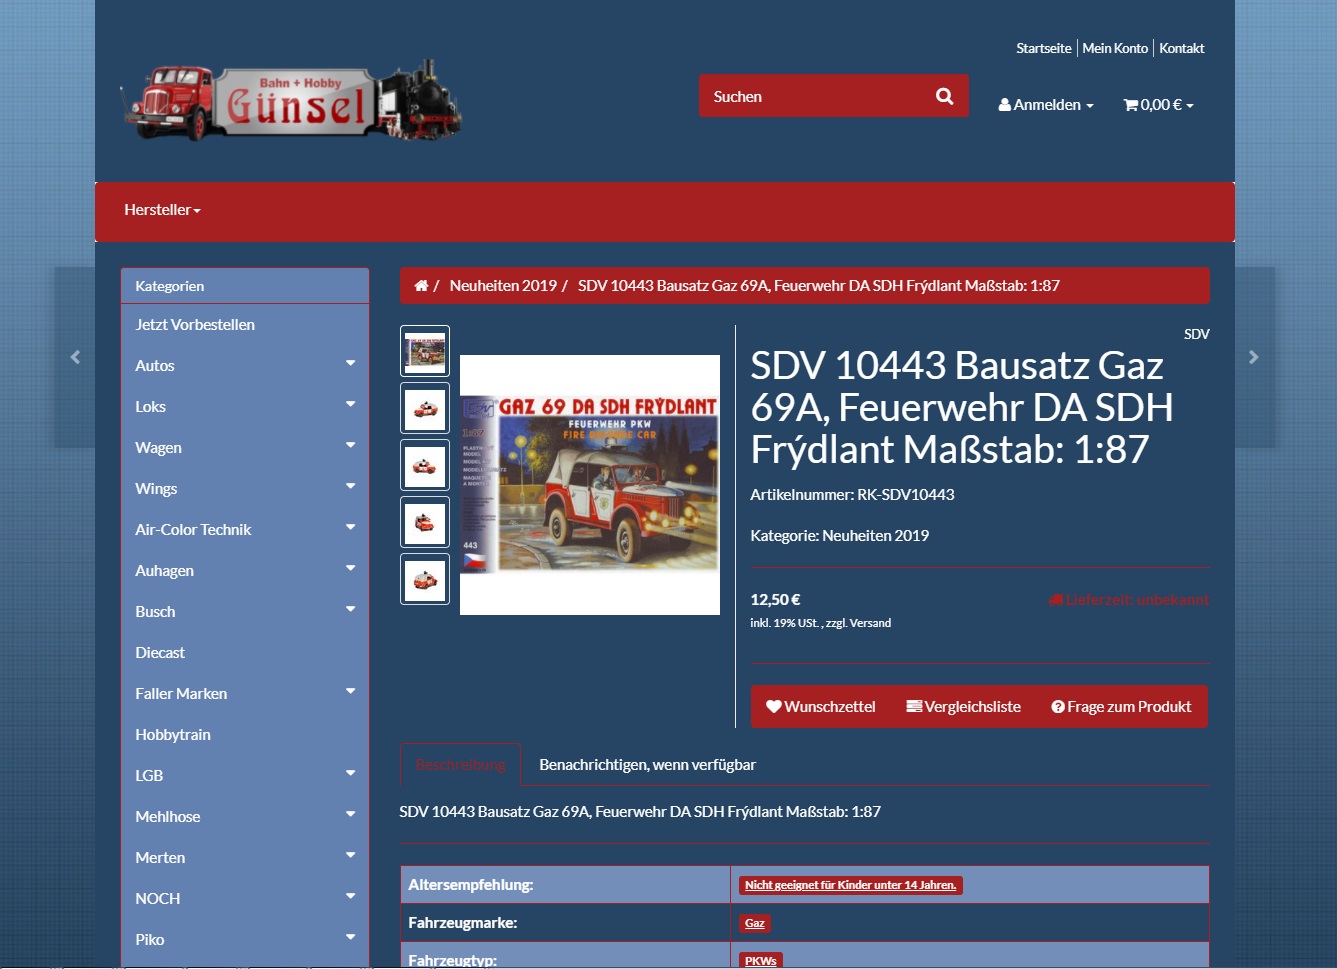Screen dimensions: 1337x969
Task: Open the shopping cart 0,00 € dropdown
Action: click(1158, 105)
